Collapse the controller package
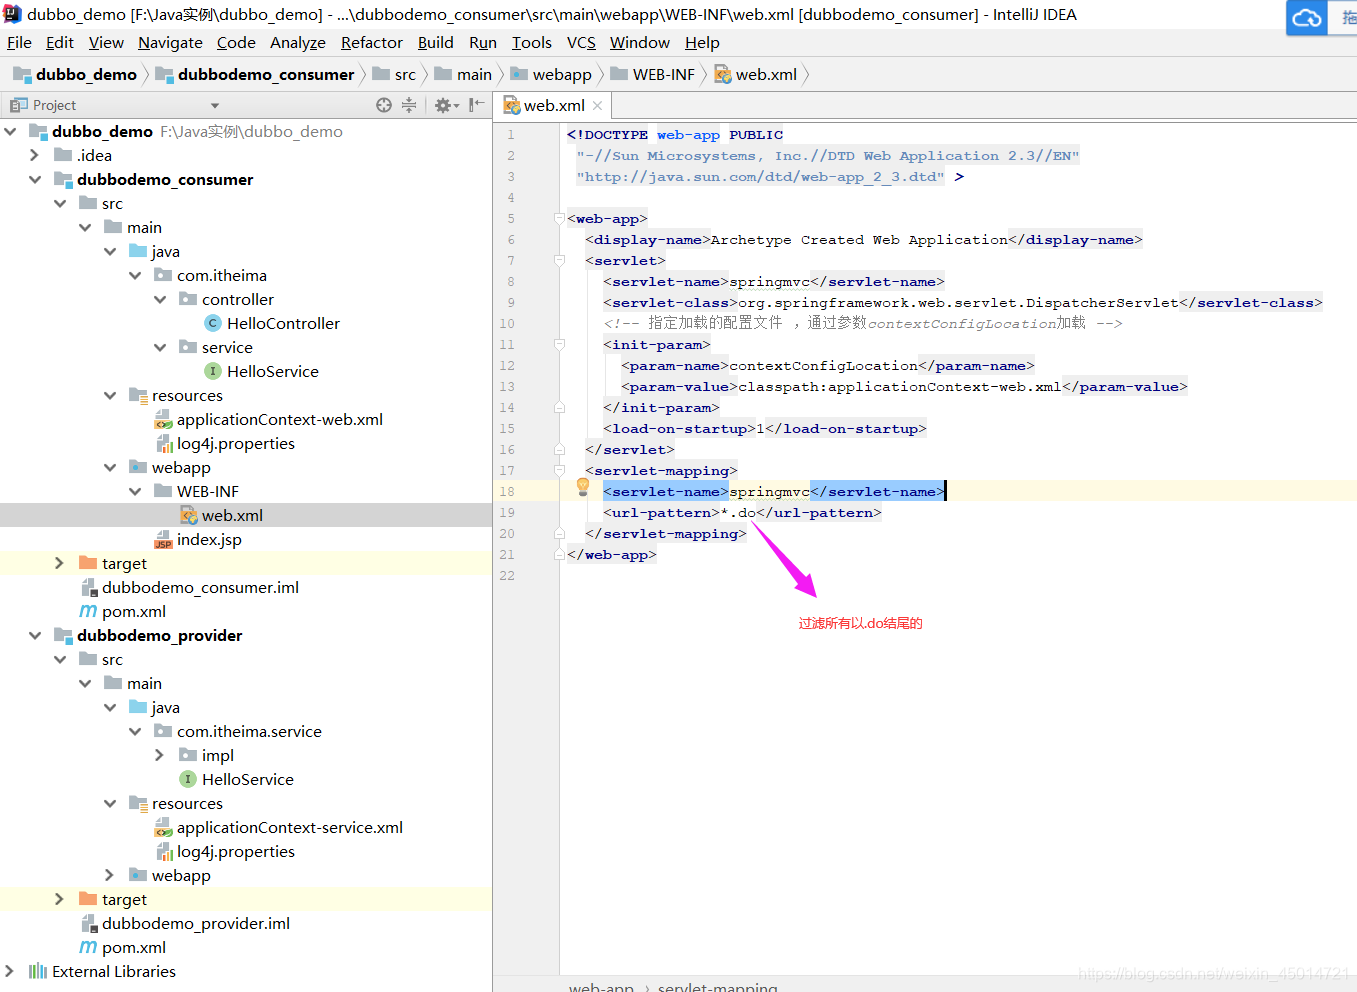 click(160, 299)
